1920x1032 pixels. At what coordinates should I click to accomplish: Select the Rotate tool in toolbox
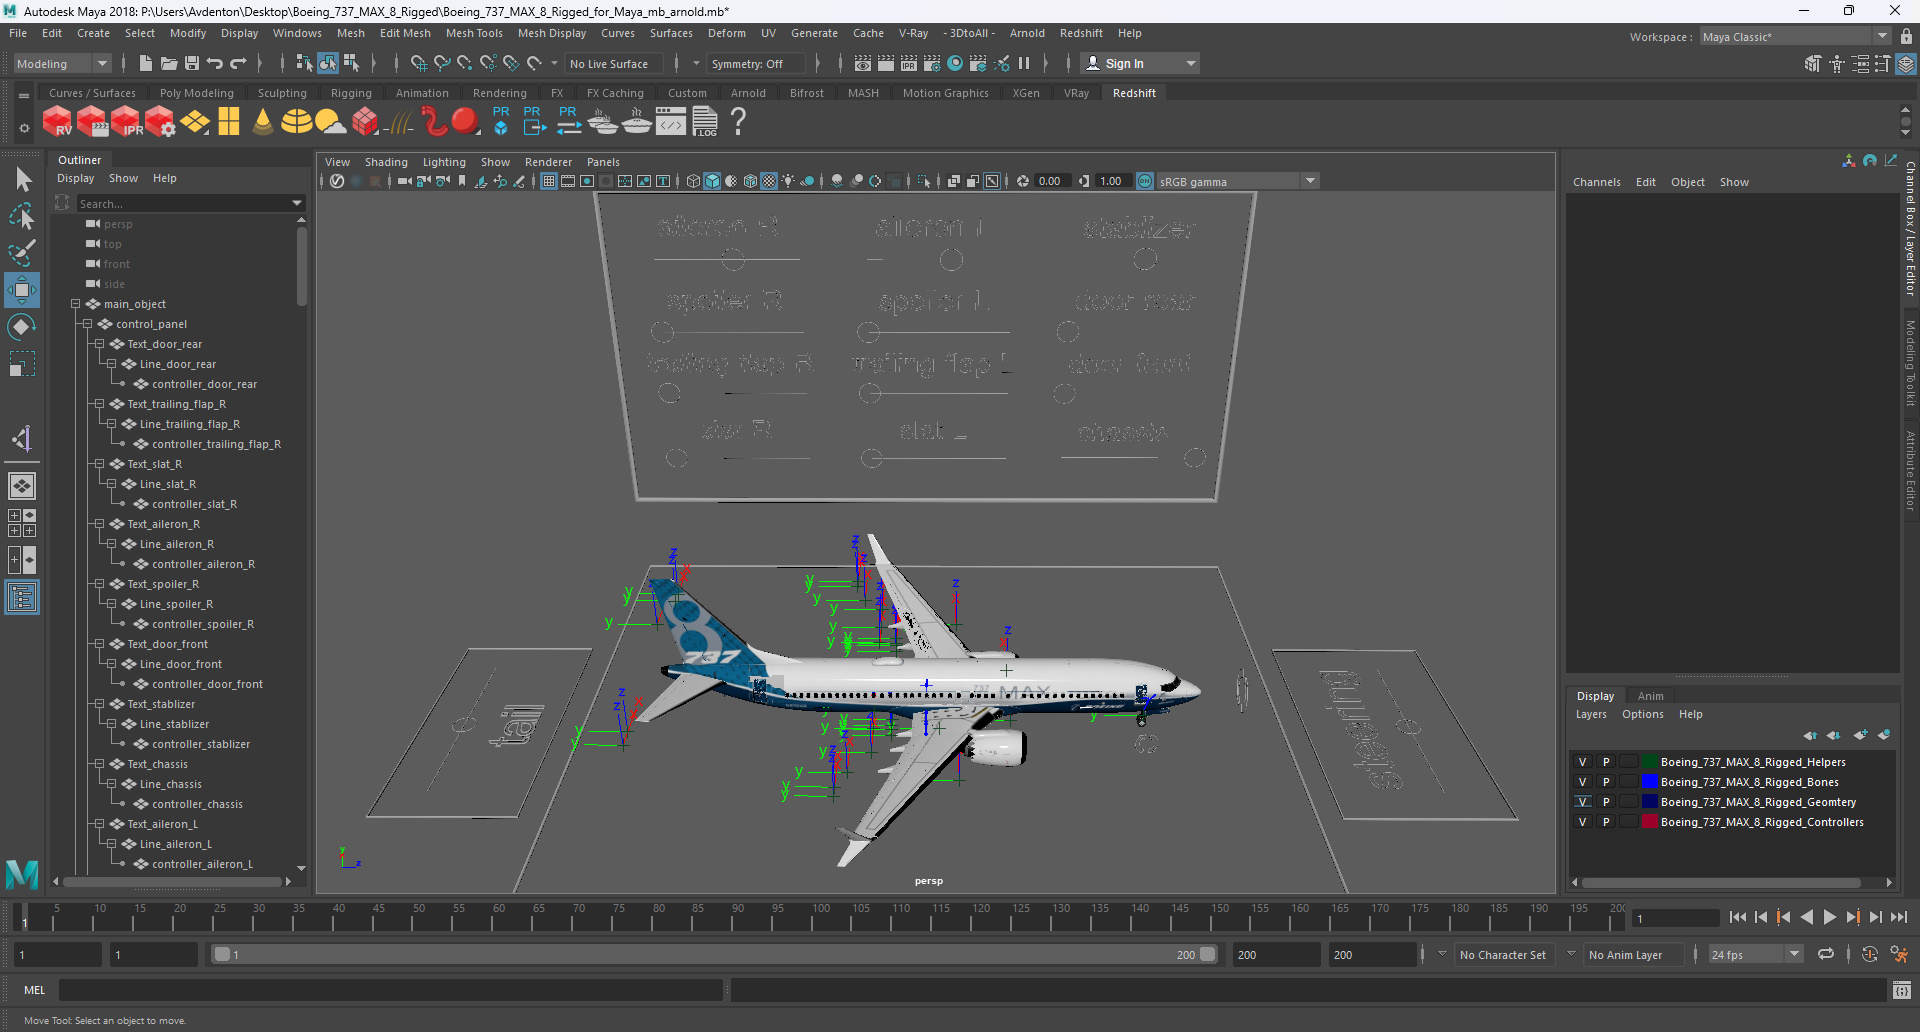pos(22,327)
